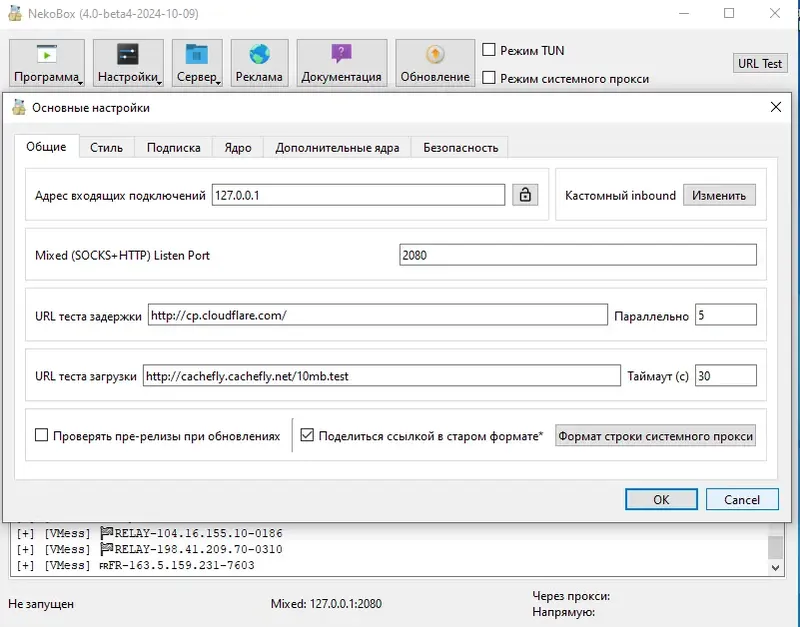
Task: Click the URL теста загрузки field
Action: click(382, 375)
